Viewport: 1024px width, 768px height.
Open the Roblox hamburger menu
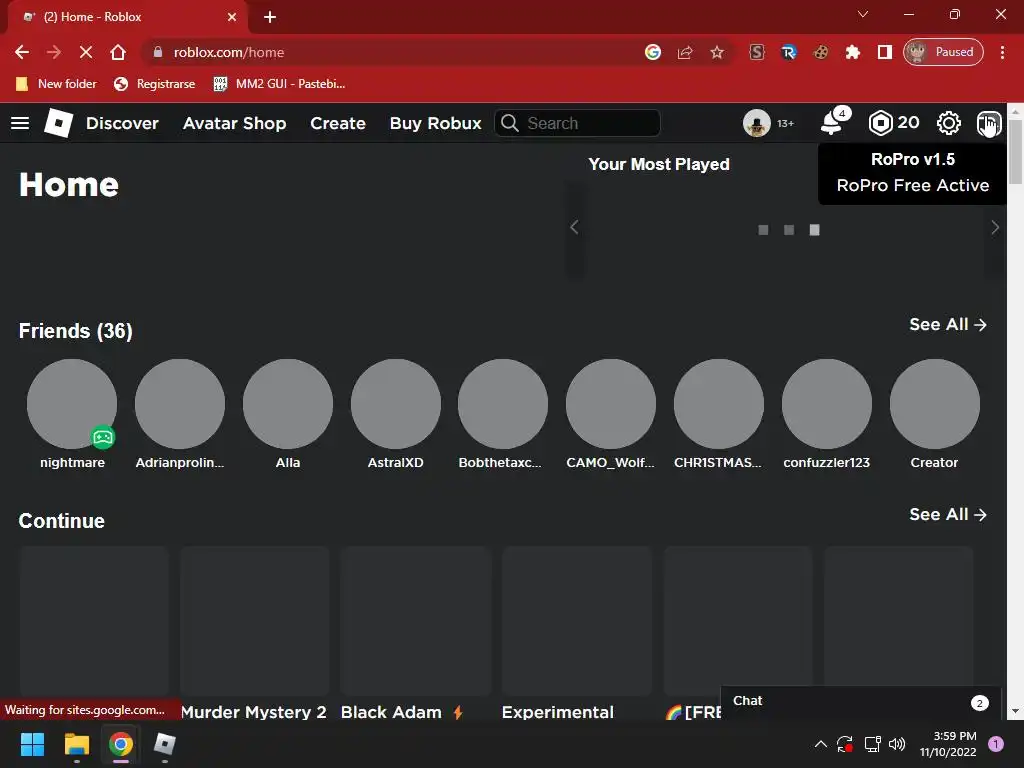[20, 123]
